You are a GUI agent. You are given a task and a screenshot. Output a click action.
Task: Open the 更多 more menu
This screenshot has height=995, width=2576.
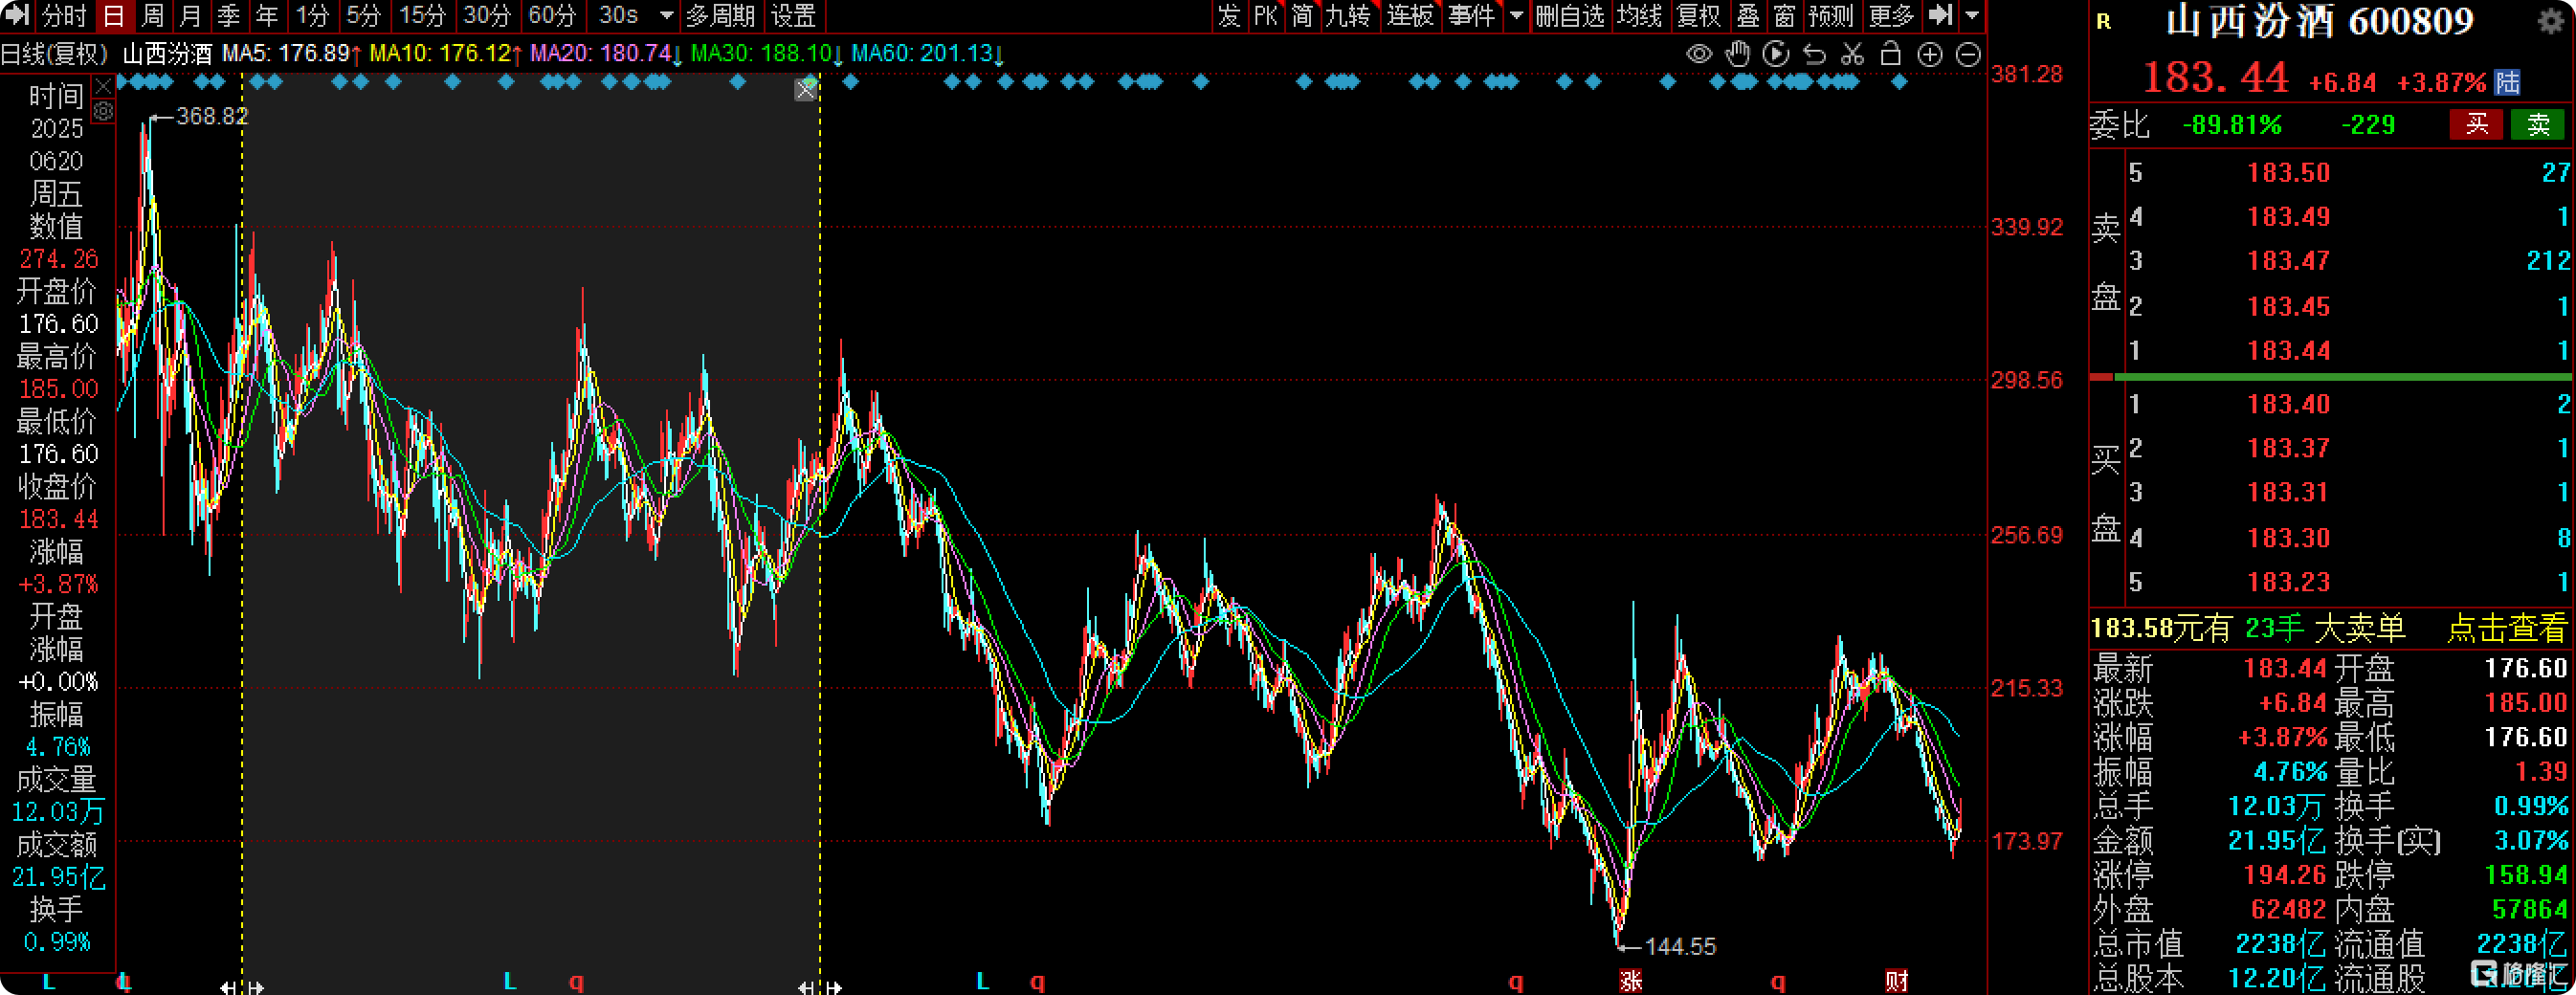[1890, 15]
